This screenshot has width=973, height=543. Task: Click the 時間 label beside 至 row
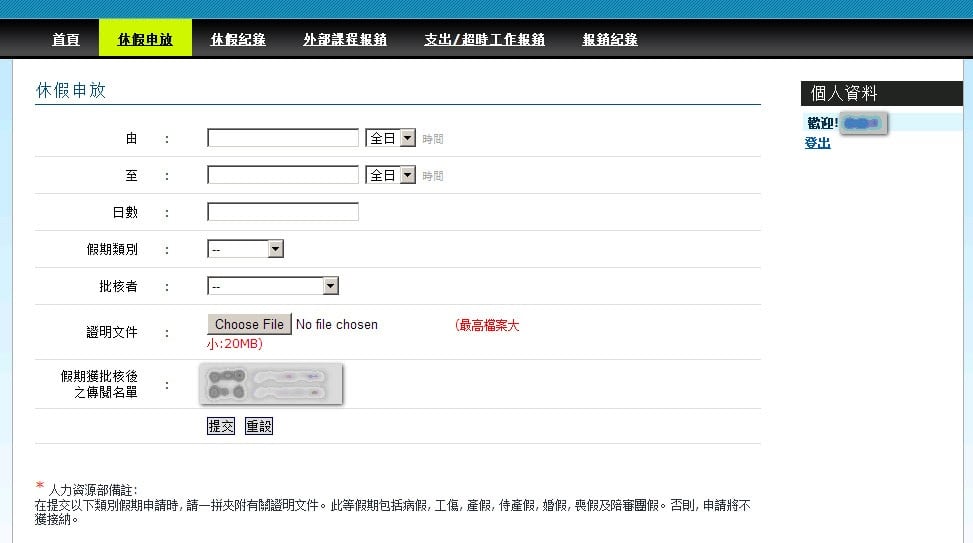pyautogui.click(x=433, y=176)
